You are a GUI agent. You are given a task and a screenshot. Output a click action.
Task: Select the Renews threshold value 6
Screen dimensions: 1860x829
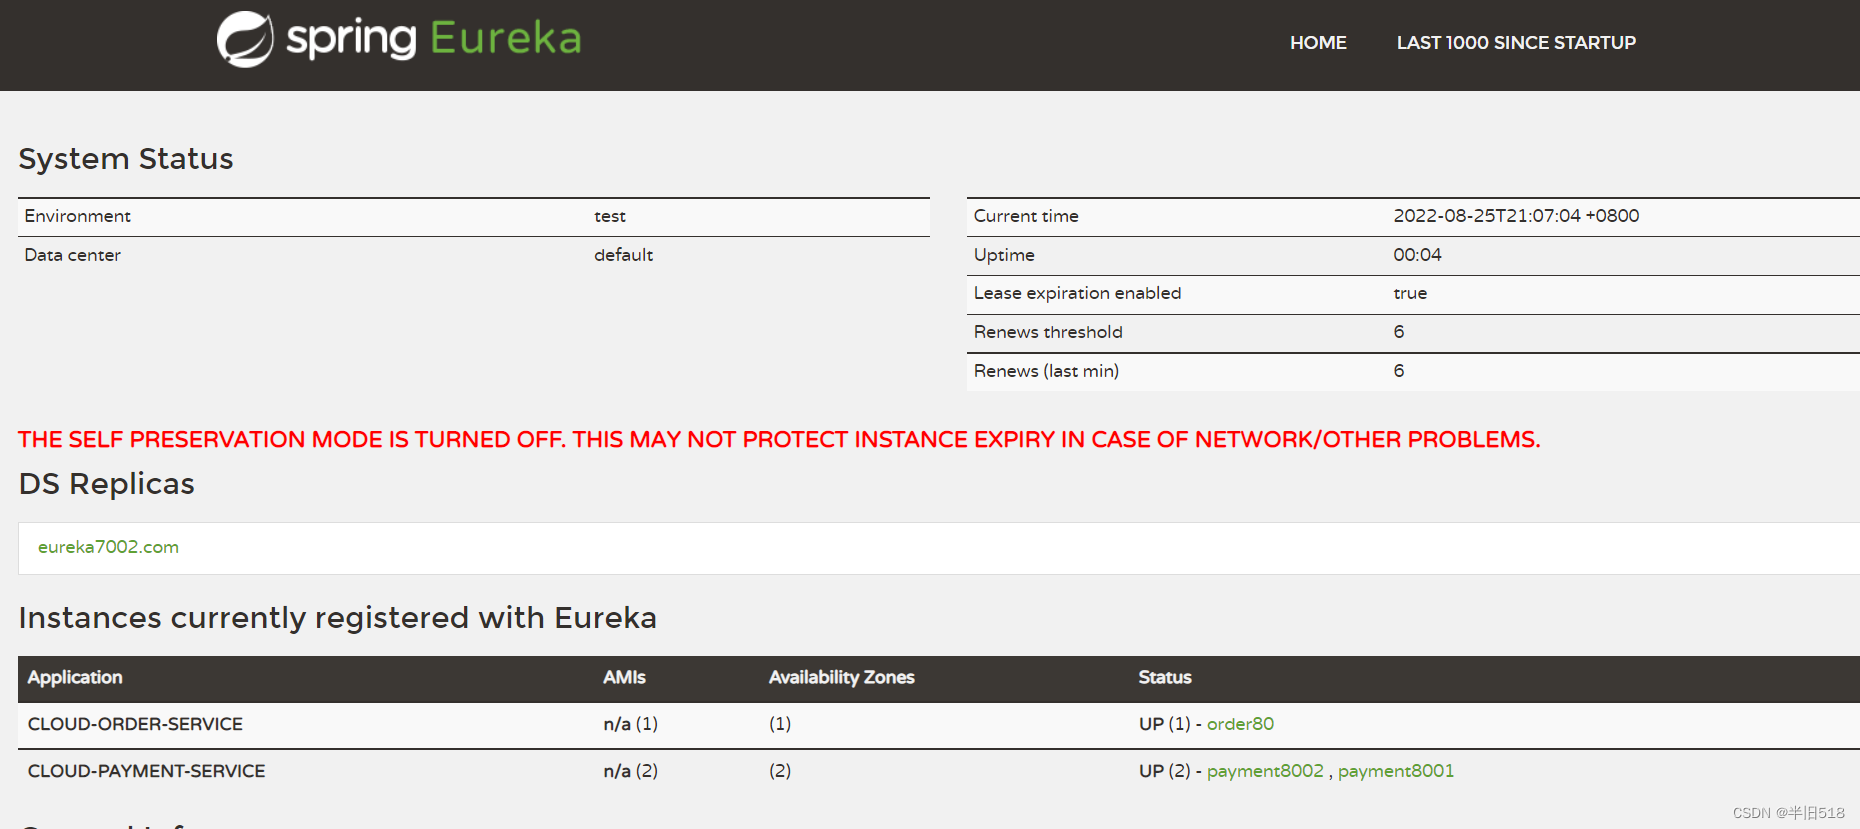pyautogui.click(x=1399, y=332)
